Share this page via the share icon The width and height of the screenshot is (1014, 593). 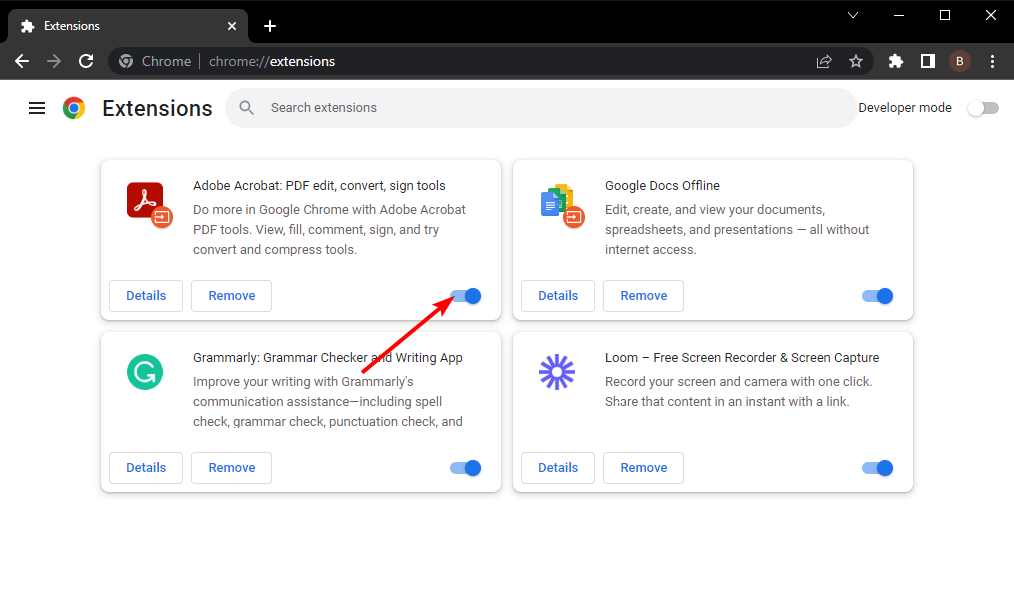824,61
